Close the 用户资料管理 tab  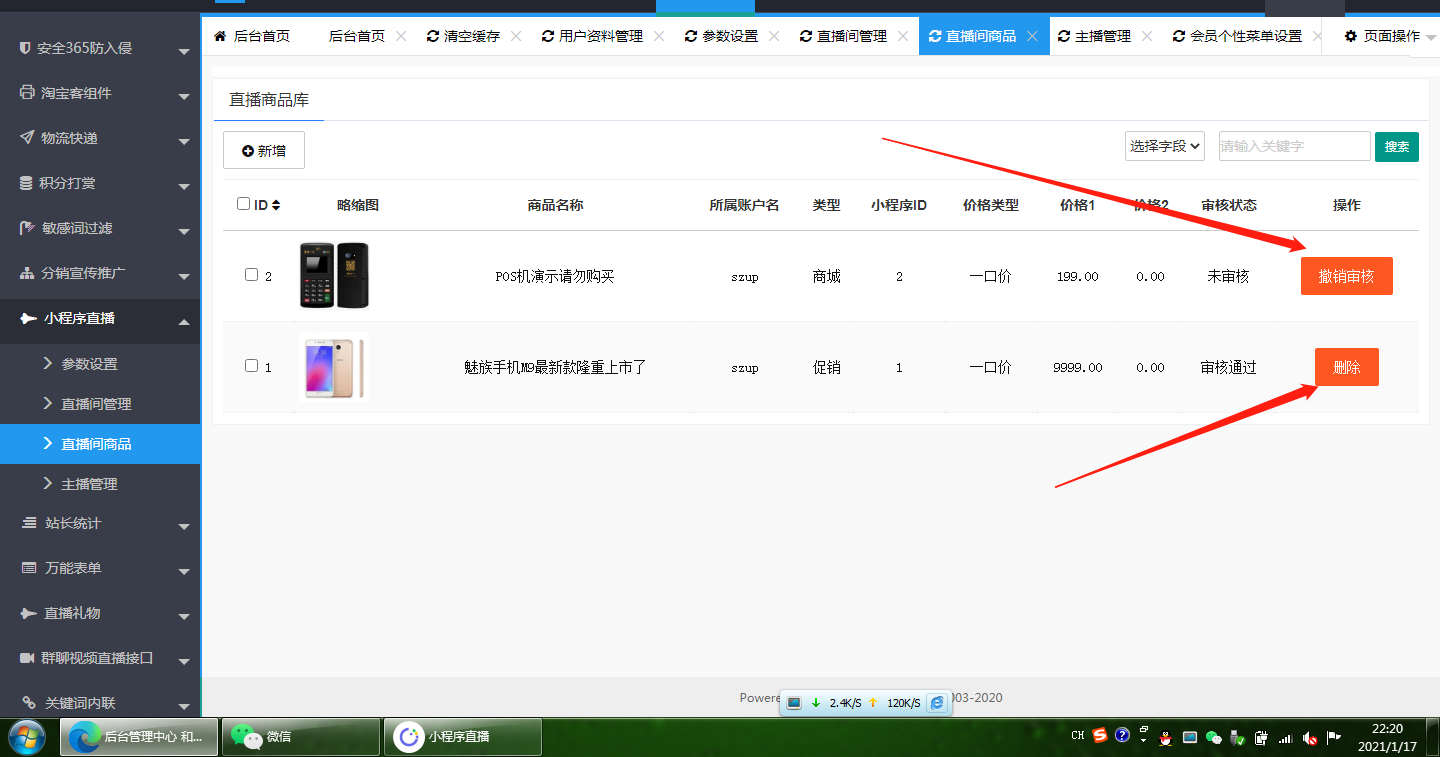click(659, 36)
